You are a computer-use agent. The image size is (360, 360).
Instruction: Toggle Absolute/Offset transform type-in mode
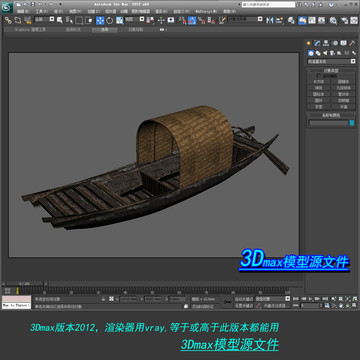(x=112, y=299)
